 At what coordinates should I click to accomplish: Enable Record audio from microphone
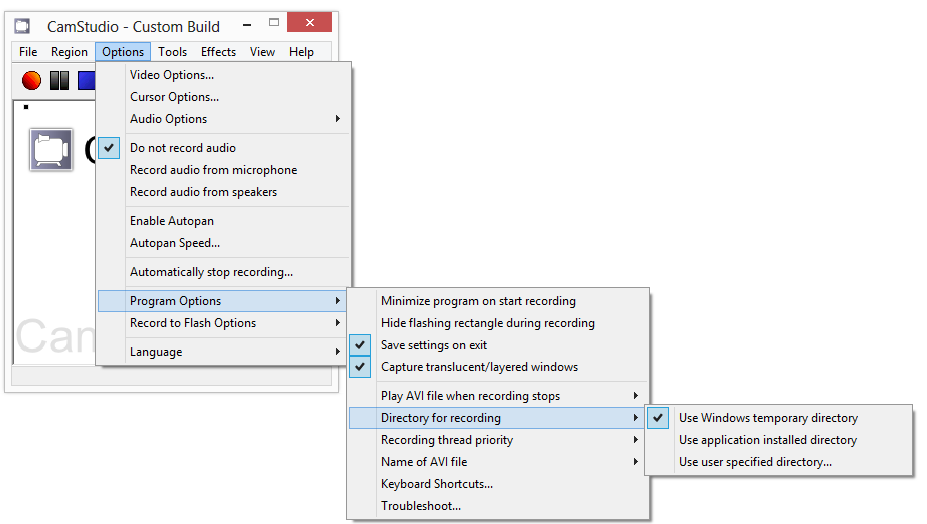213,170
